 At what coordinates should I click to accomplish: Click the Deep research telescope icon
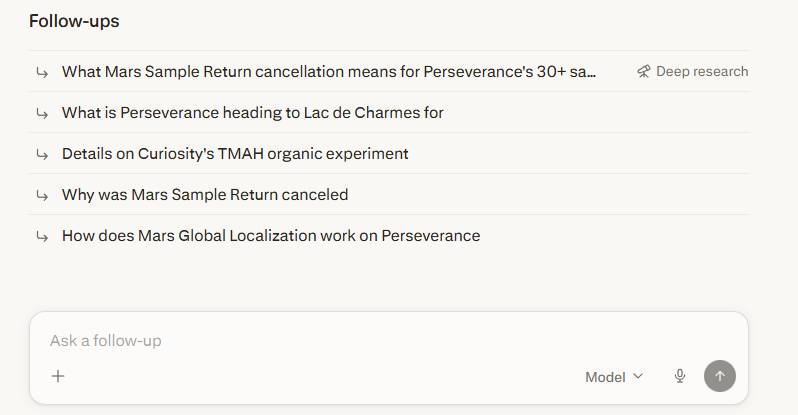coord(644,71)
